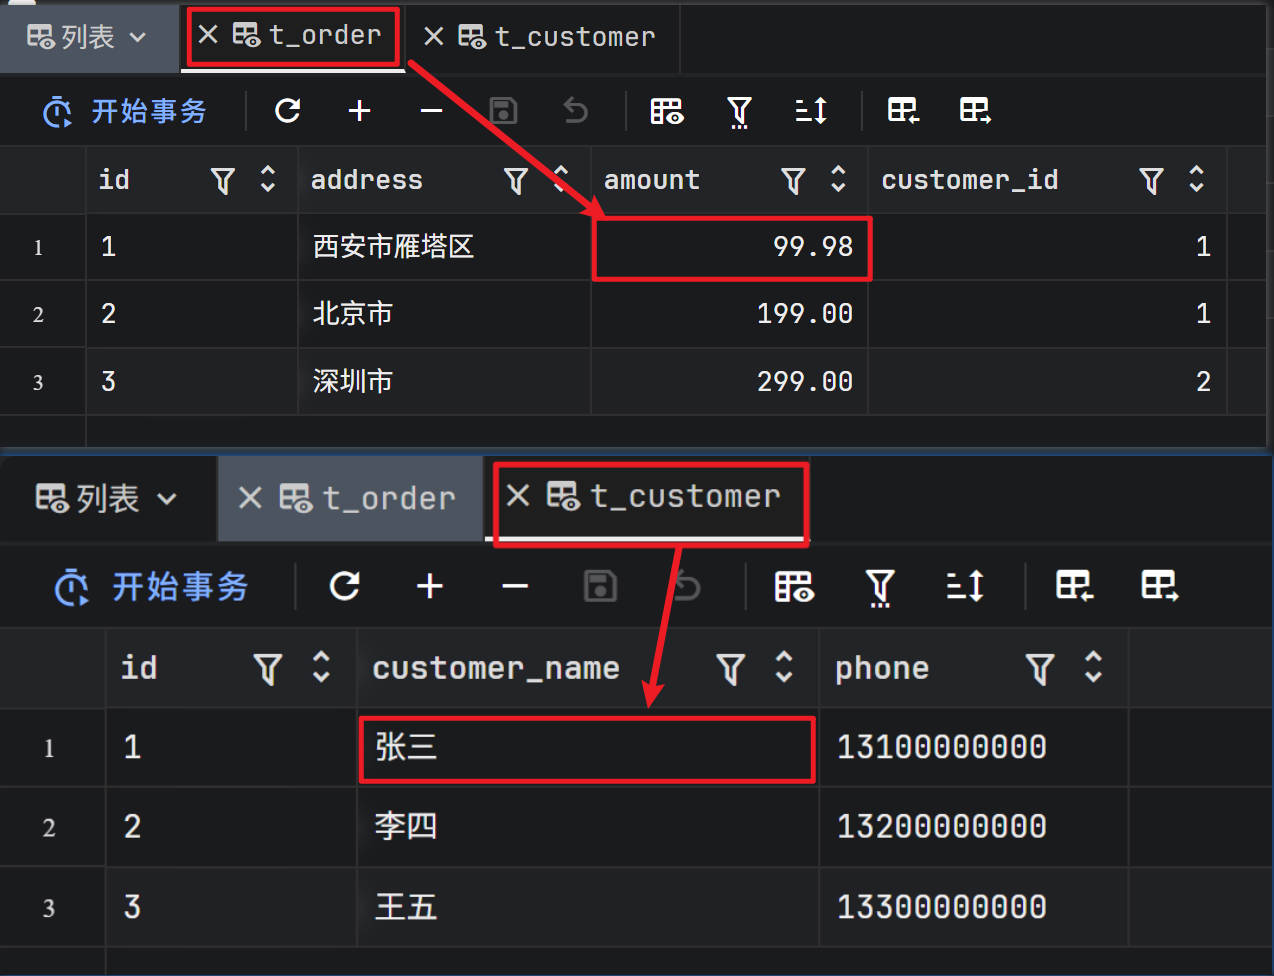Open the filter tool in t_order toolbar
This screenshot has width=1274, height=976.
pos(739,111)
